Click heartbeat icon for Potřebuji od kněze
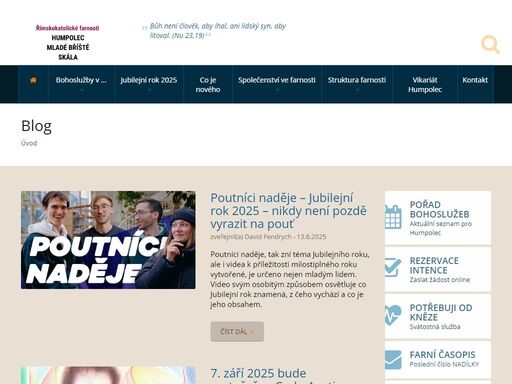 393,315
